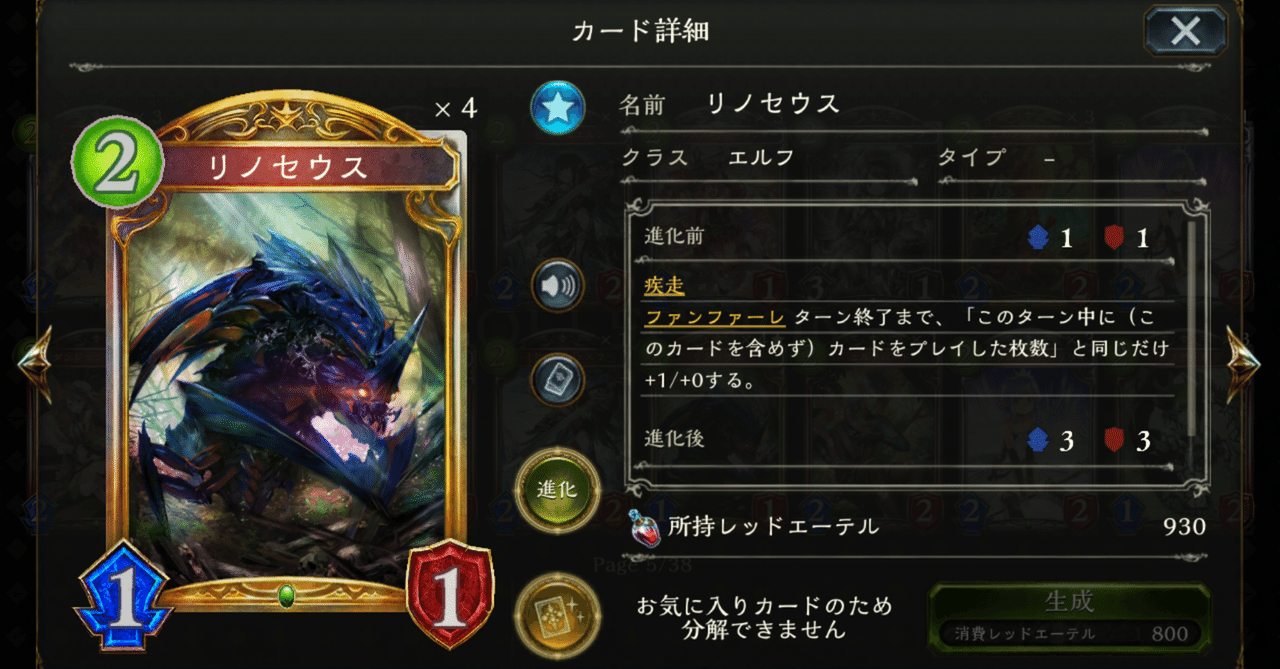Click the red ether vial icon
Viewport: 1280px width, 669px height.
point(645,527)
